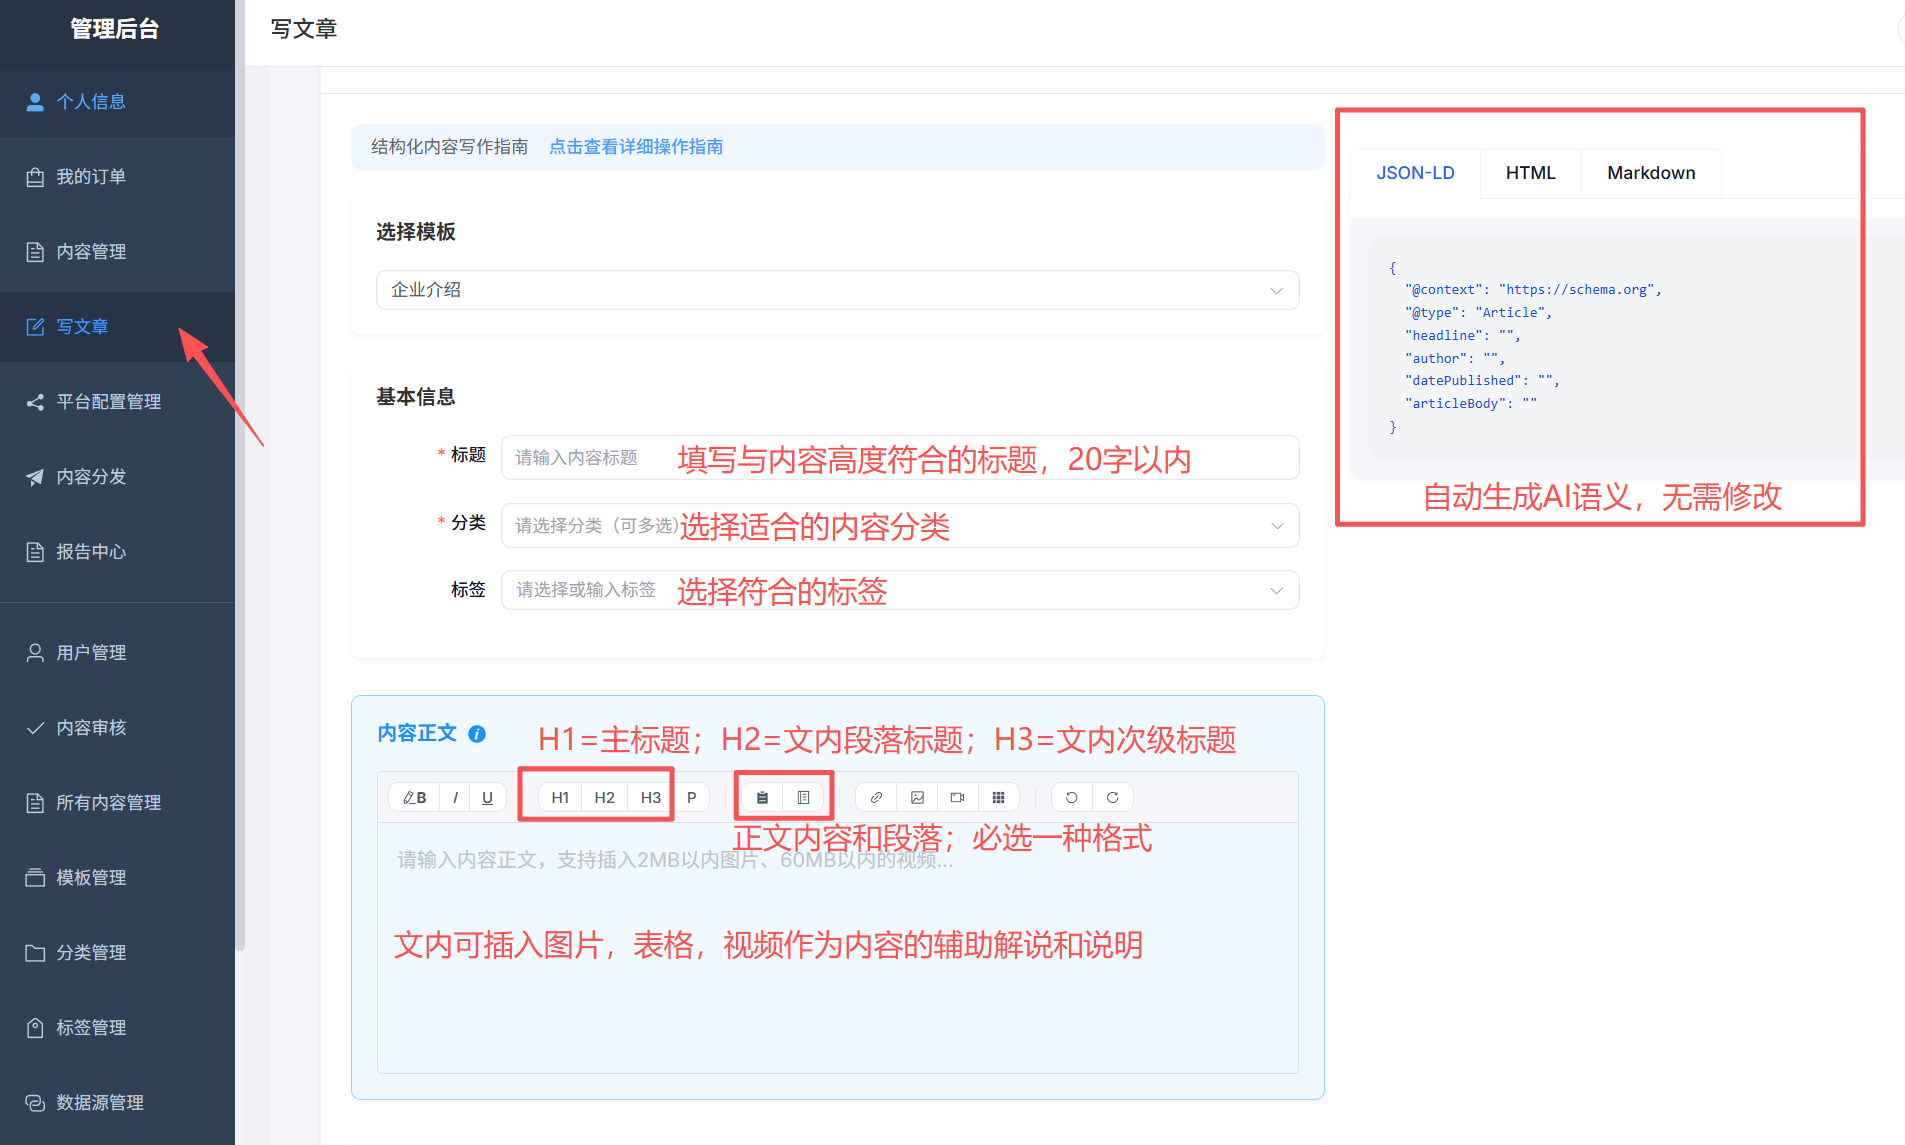Click the 报告中心 document icon
1905x1145 pixels.
coord(35,552)
